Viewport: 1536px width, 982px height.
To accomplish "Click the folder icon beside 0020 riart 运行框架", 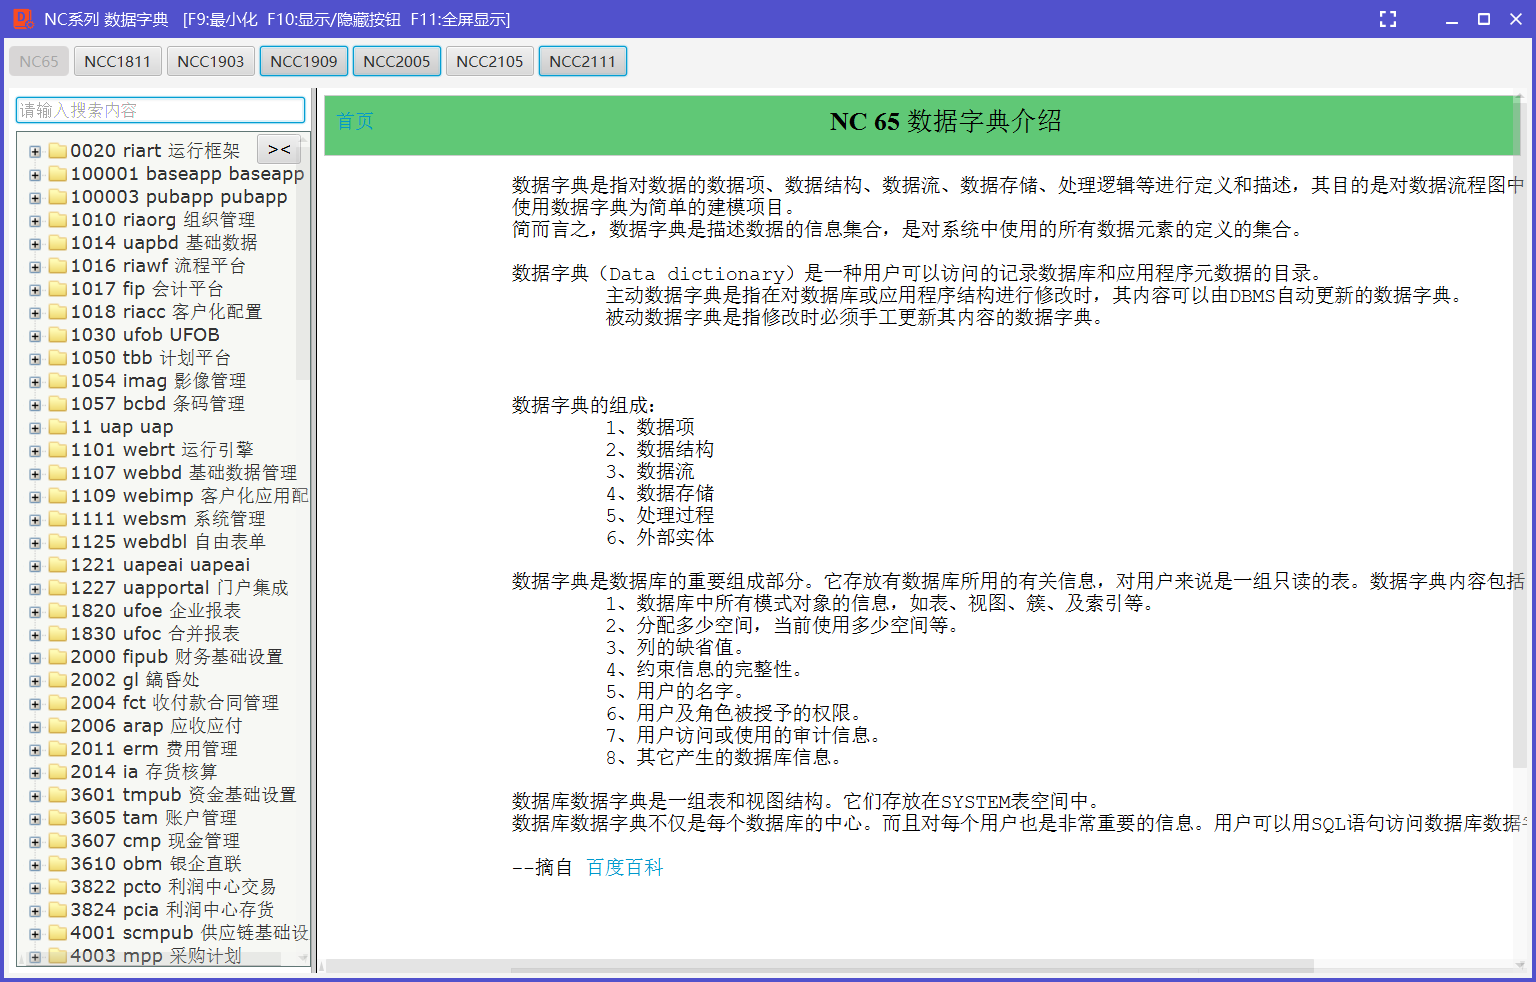I will (x=57, y=150).
